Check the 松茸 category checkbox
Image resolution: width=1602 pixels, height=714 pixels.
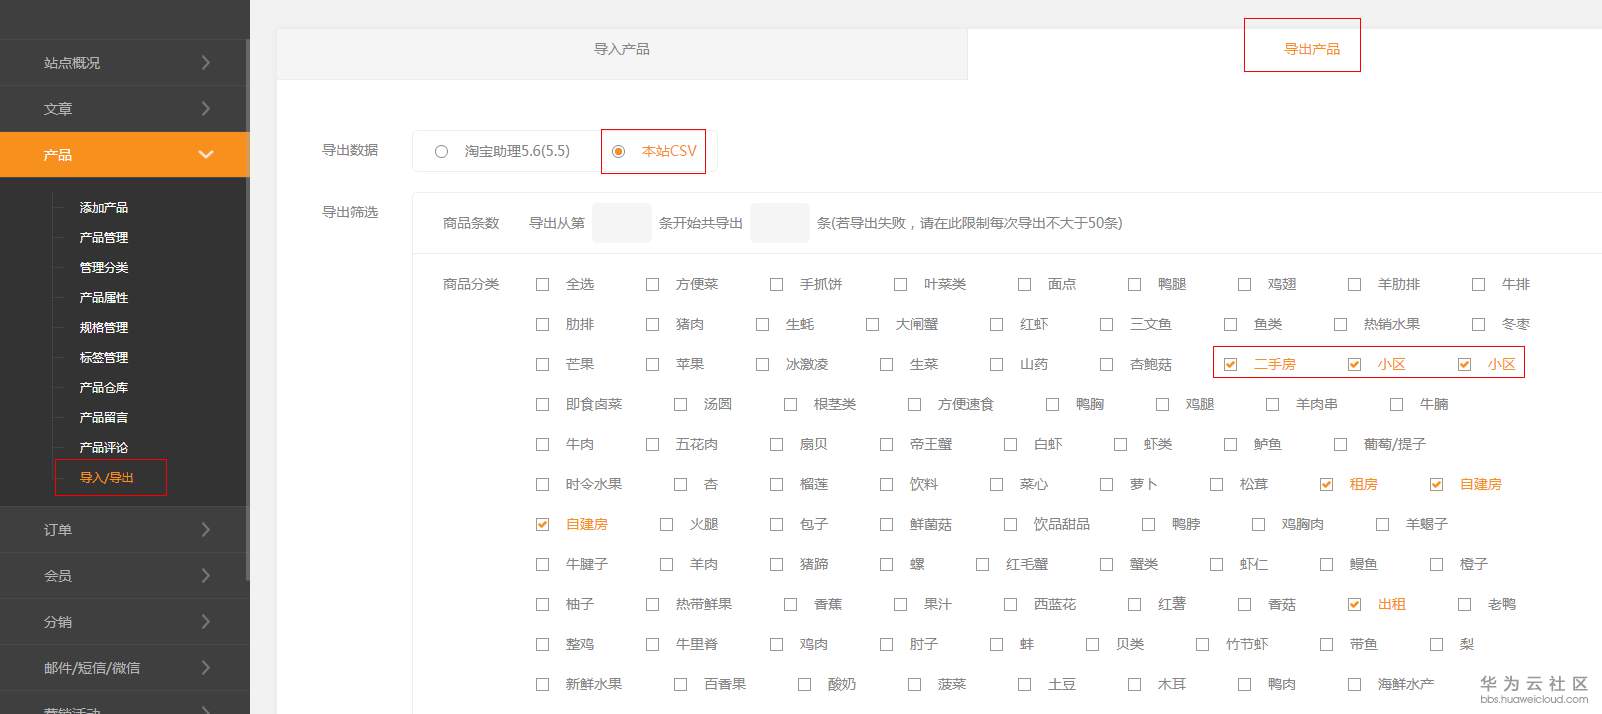1216,484
